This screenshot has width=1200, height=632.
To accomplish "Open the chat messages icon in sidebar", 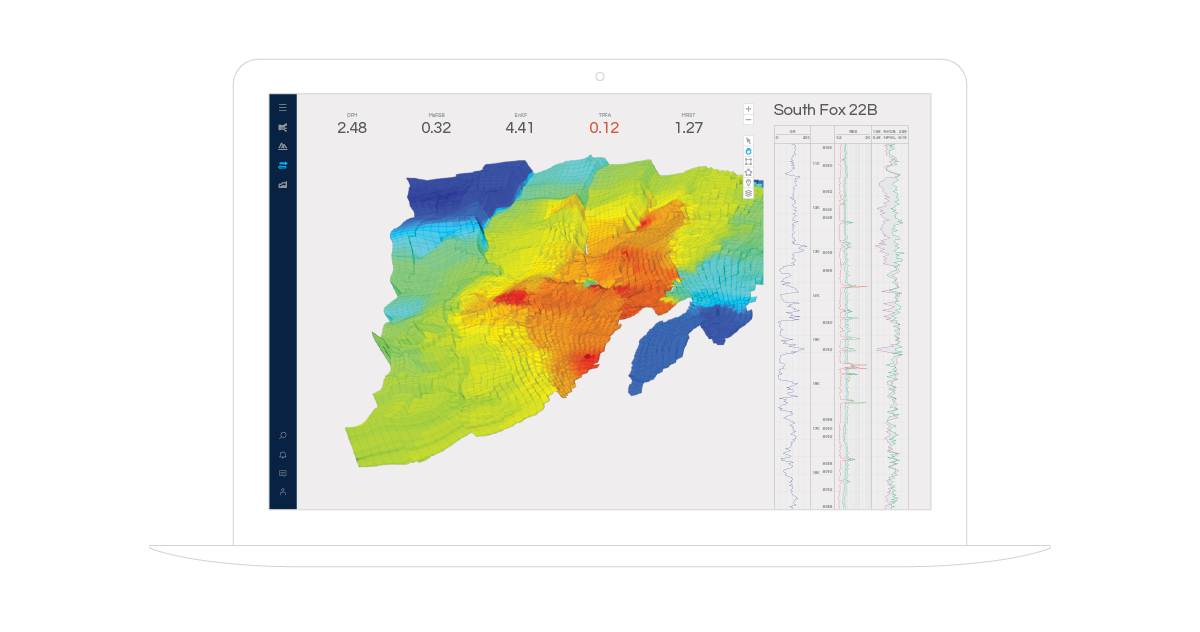I will click(x=283, y=473).
